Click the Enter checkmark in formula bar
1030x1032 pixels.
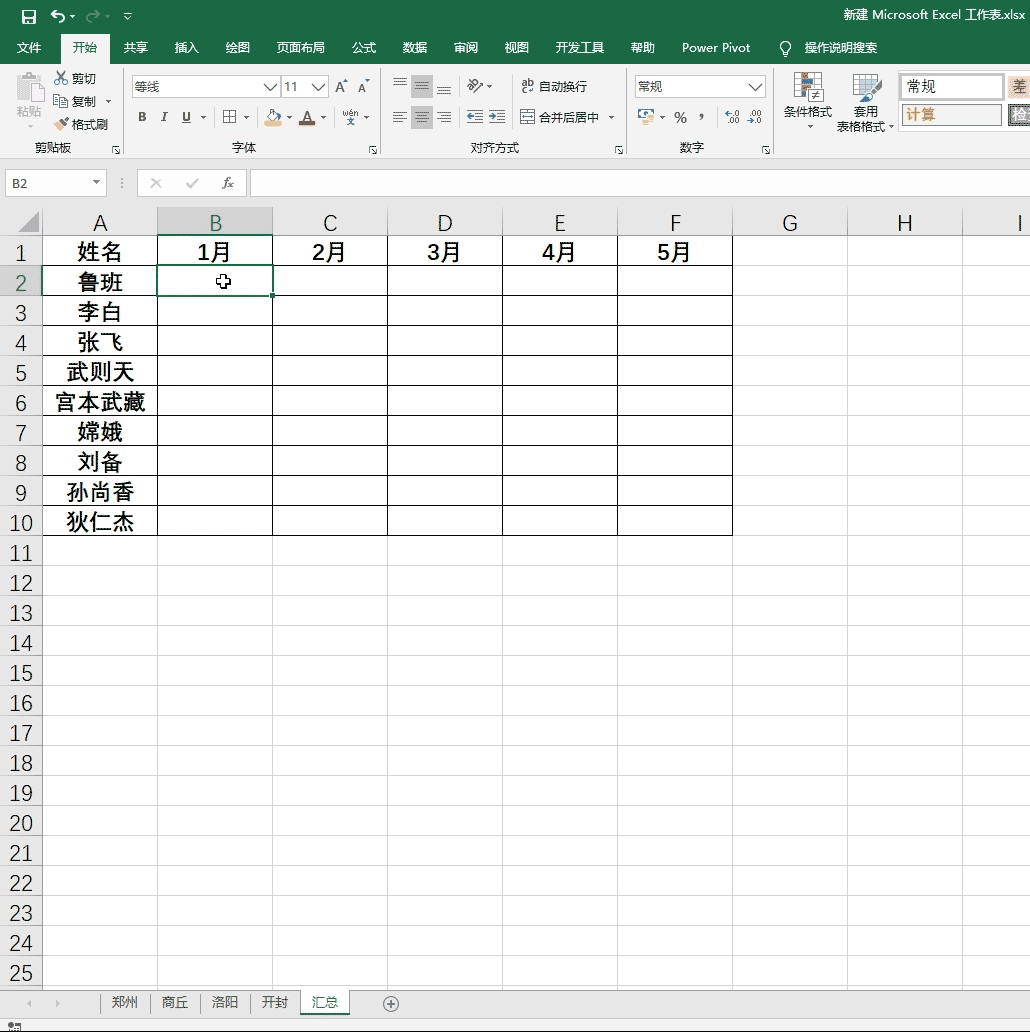192,183
